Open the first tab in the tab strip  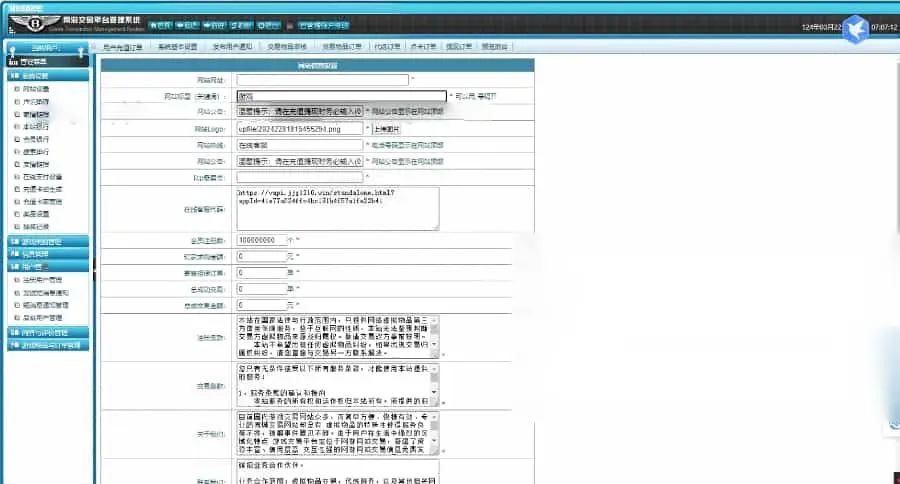pyautogui.click(x=122, y=47)
